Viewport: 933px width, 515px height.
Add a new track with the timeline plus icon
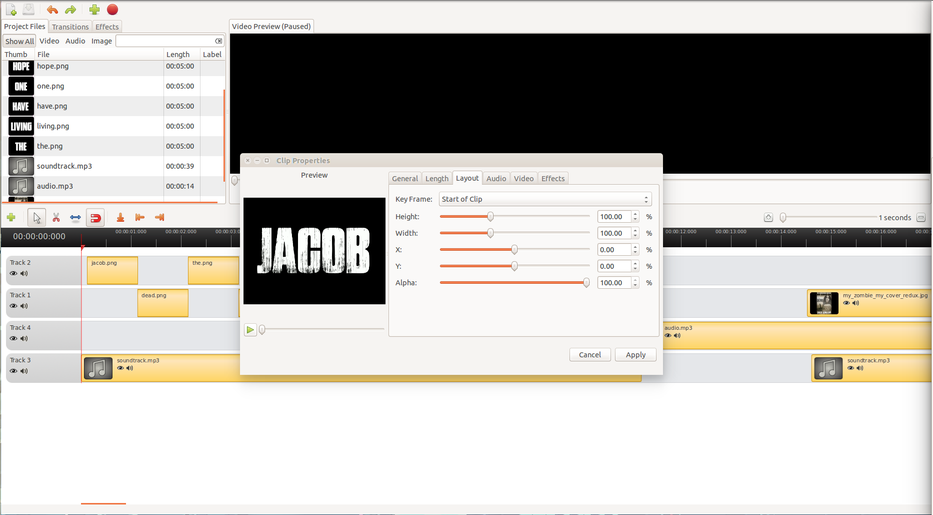tap(11, 218)
